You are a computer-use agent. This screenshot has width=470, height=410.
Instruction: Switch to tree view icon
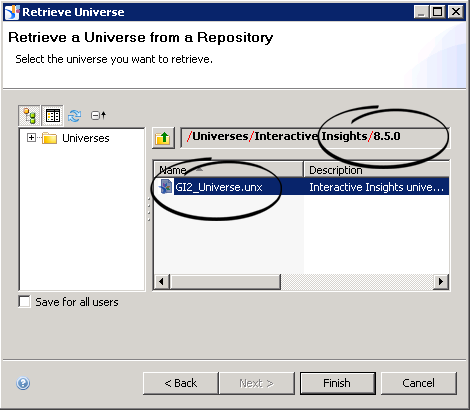(x=29, y=116)
